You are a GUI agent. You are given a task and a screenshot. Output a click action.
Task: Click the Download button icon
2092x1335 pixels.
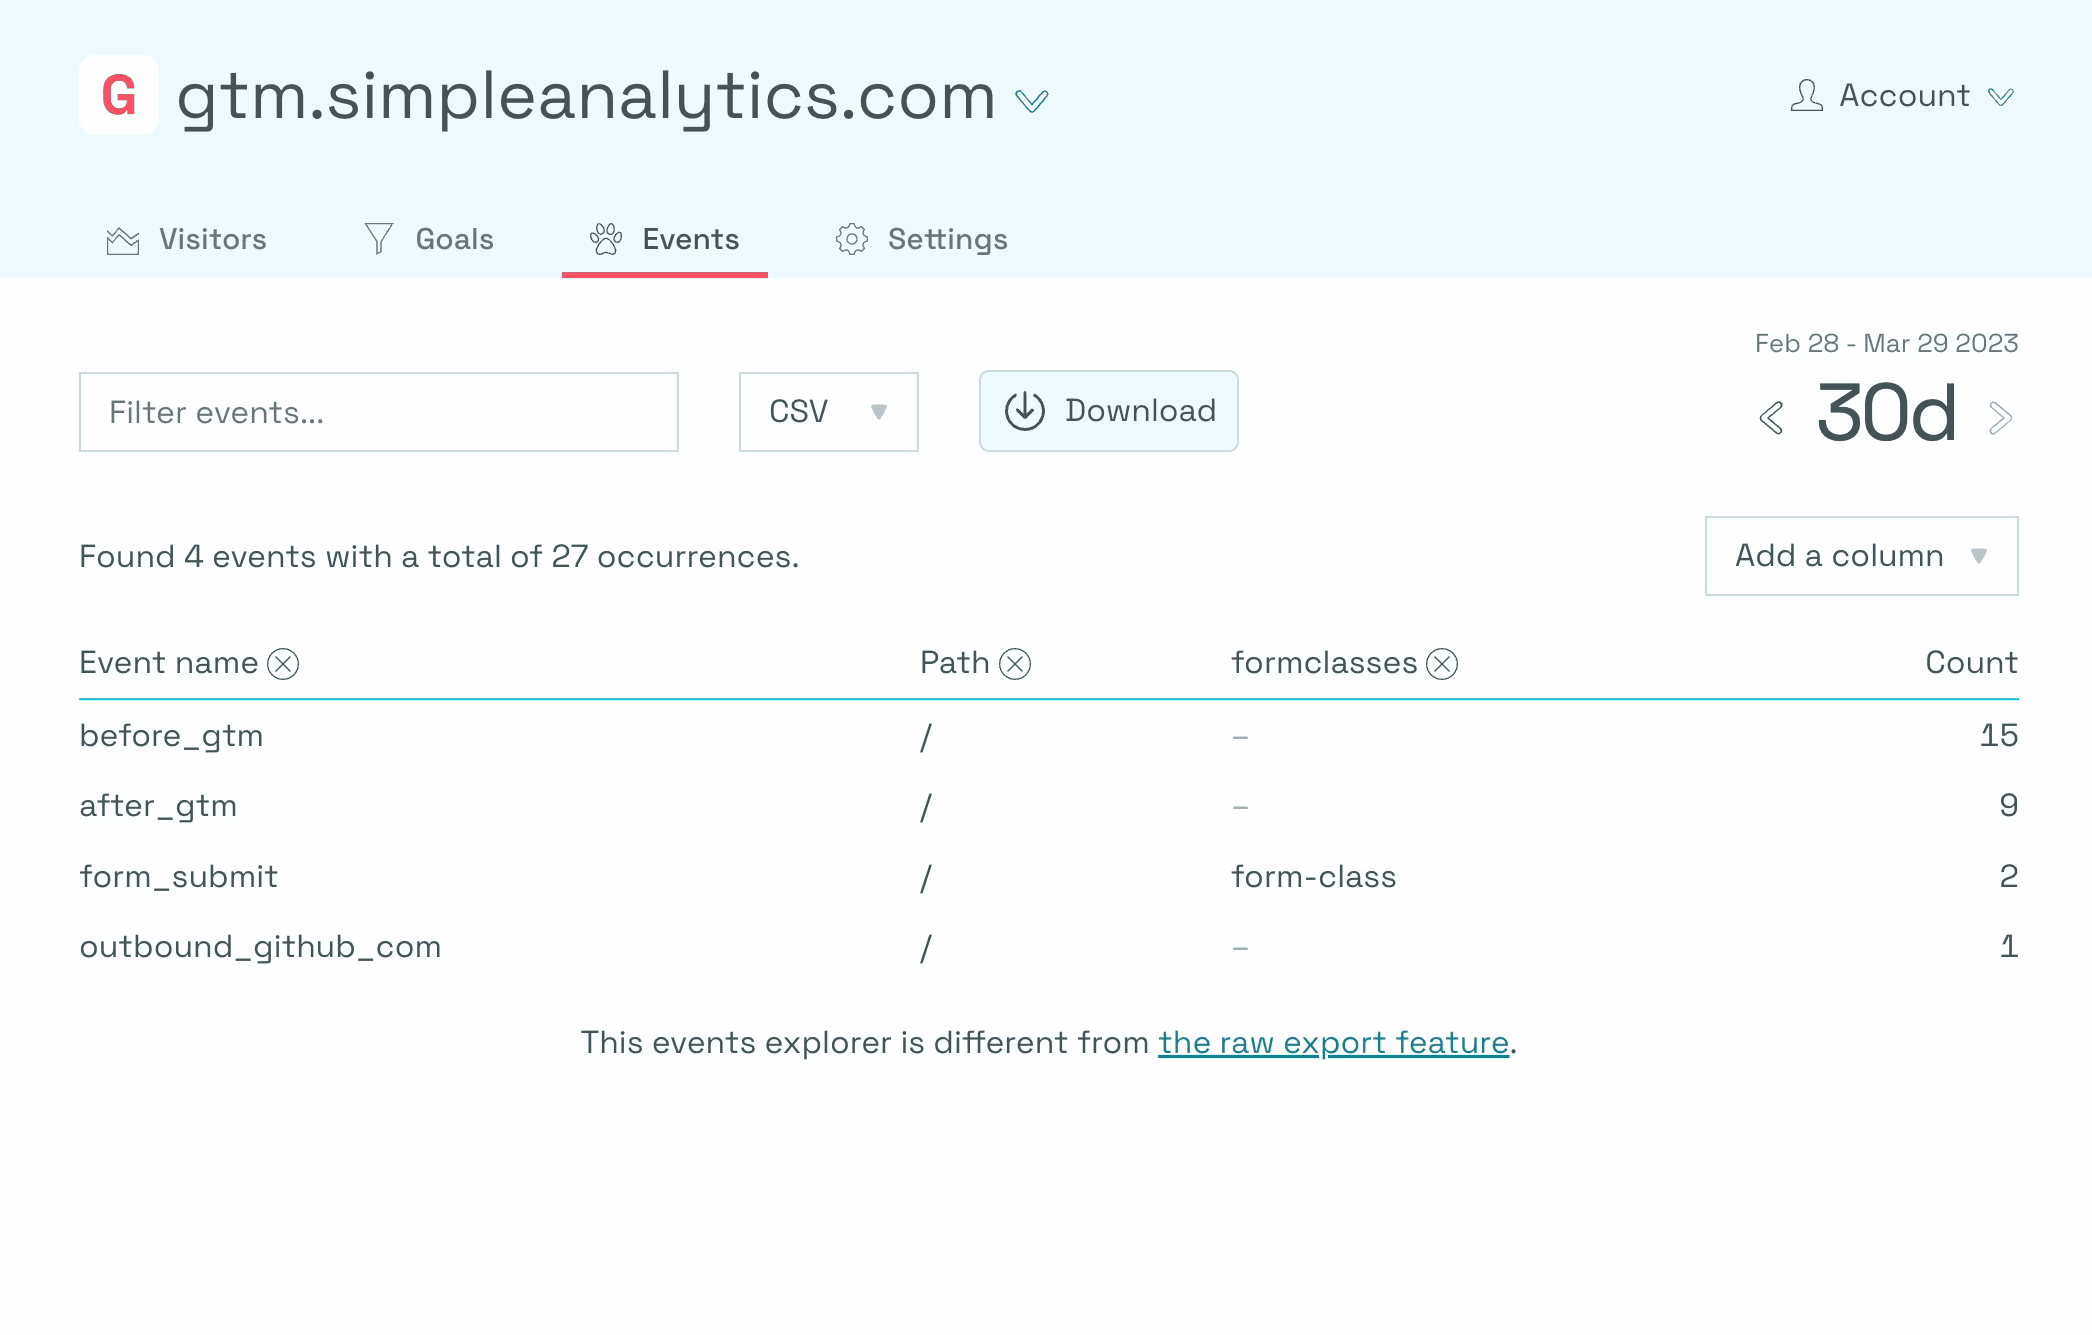(1022, 410)
